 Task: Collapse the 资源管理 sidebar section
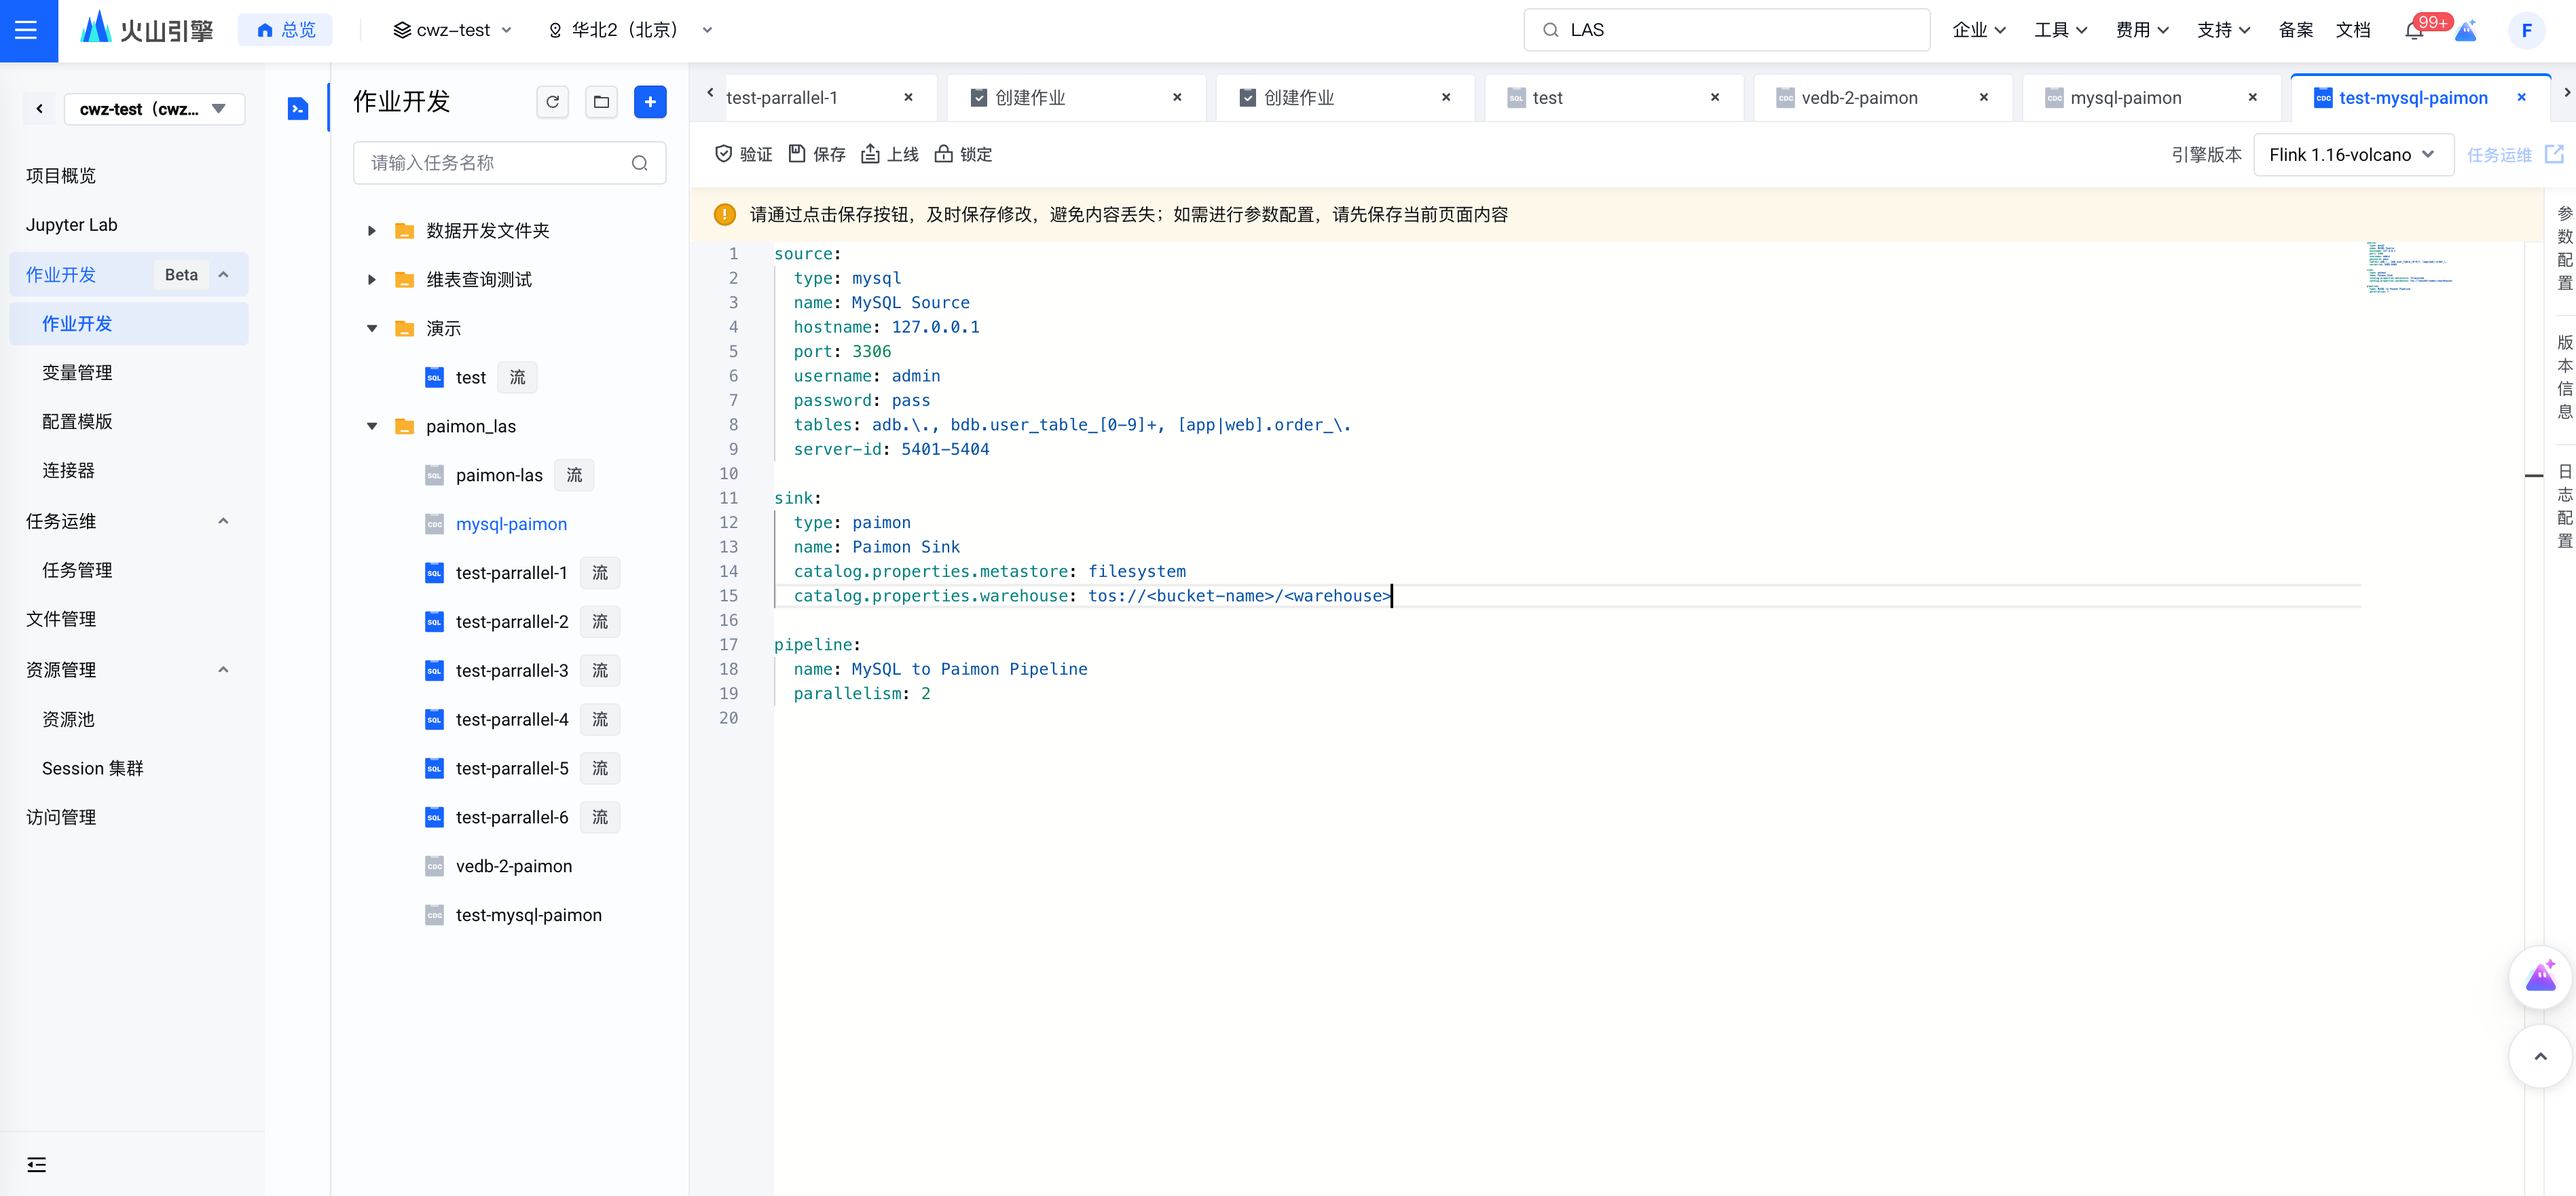223,670
